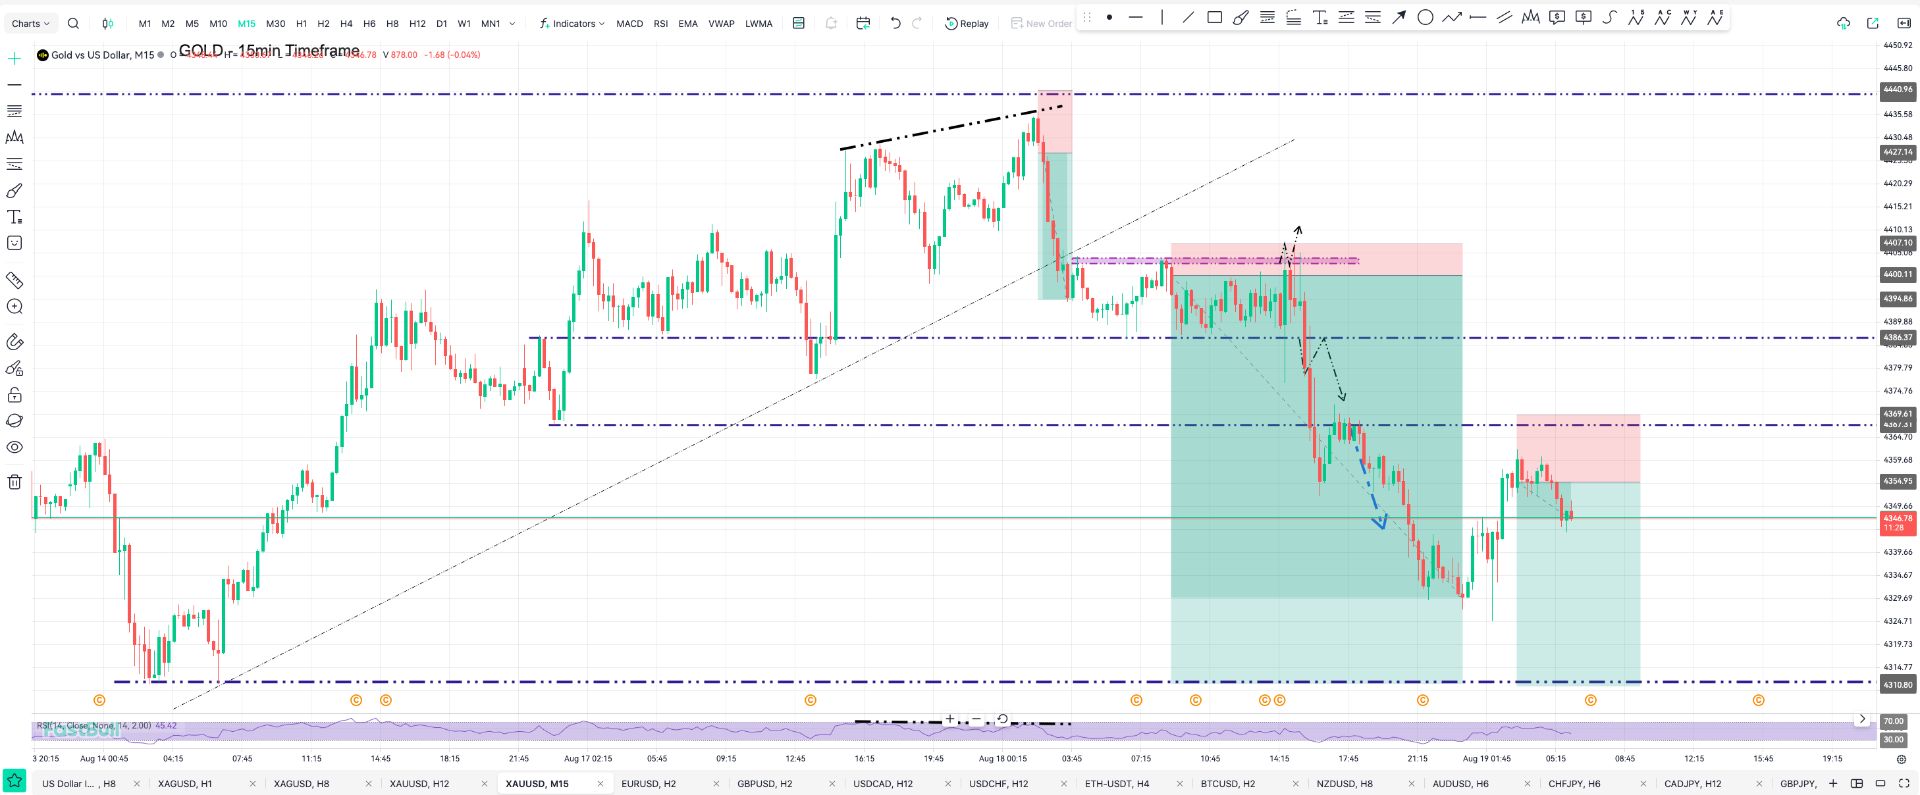Select the polyline drawing tool
The width and height of the screenshot is (1920, 795).
[x=1452, y=17]
